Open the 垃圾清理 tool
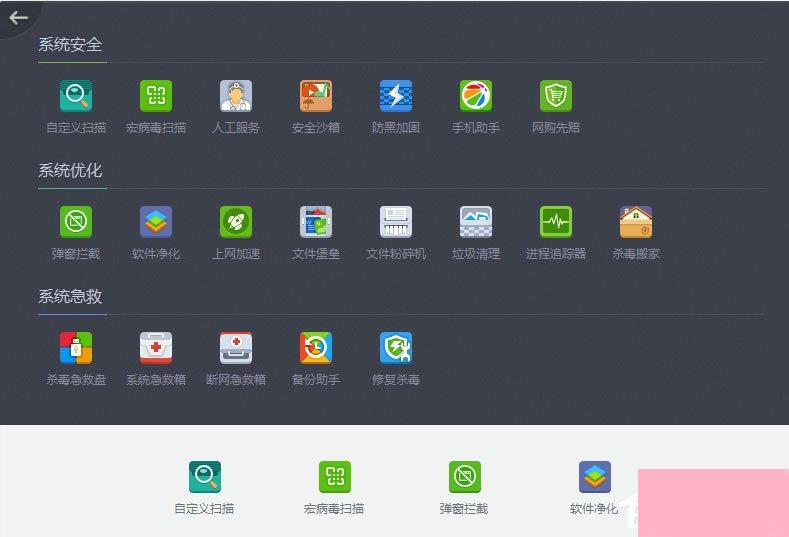The height and width of the screenshot is (537, 789). click(x=476, y=221)
